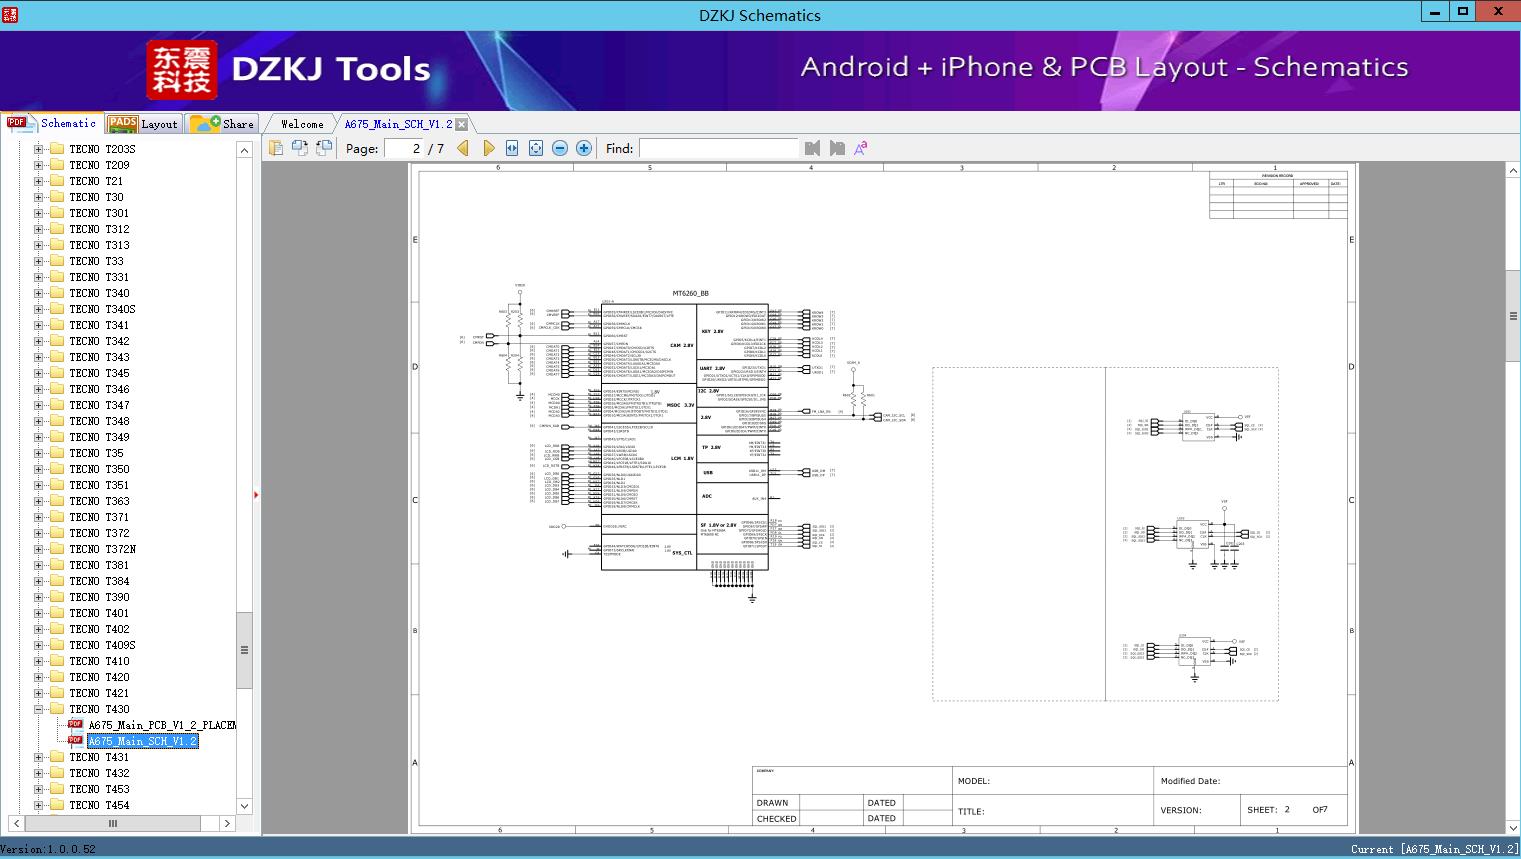Select TECNO T390 tree item
Screen dimensions: 1521x859
pyautogui.click(x=99, y=597)
